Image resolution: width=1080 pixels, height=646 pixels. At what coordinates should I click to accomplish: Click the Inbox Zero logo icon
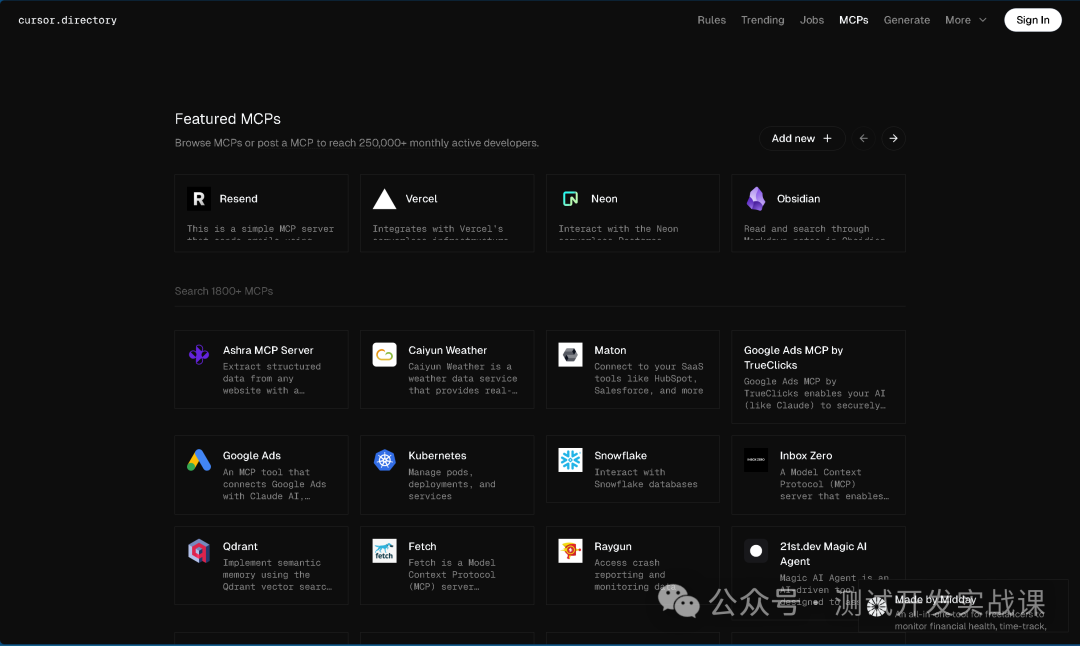[x=756, y=460]
